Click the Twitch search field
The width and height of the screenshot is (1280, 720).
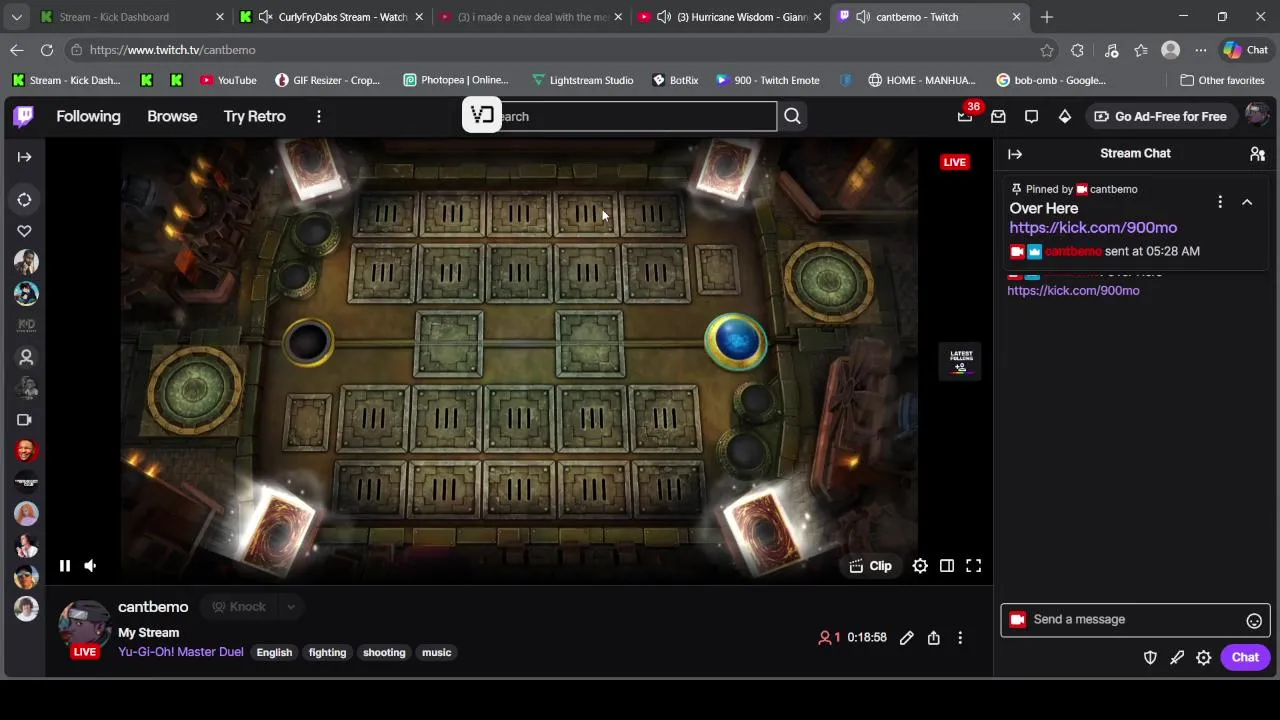pos(620,116)
